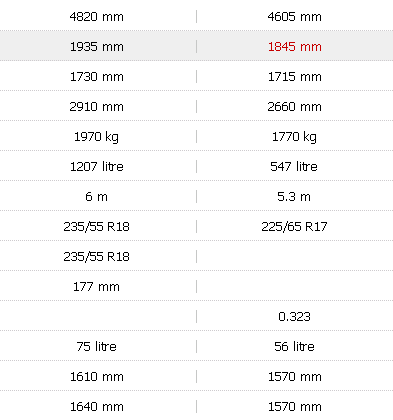The image size is (393, 420).
Task: Select the 56 litre tank value
Action: pos(294,347)
